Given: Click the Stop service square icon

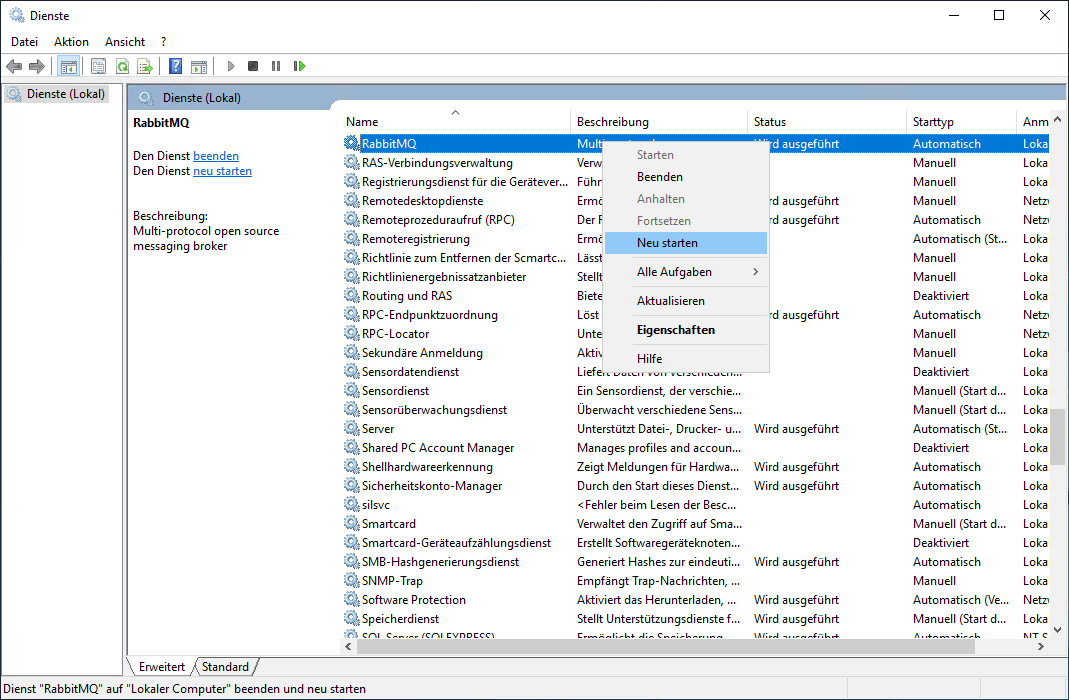Looking at the screenshot, I should click(253, 66).
